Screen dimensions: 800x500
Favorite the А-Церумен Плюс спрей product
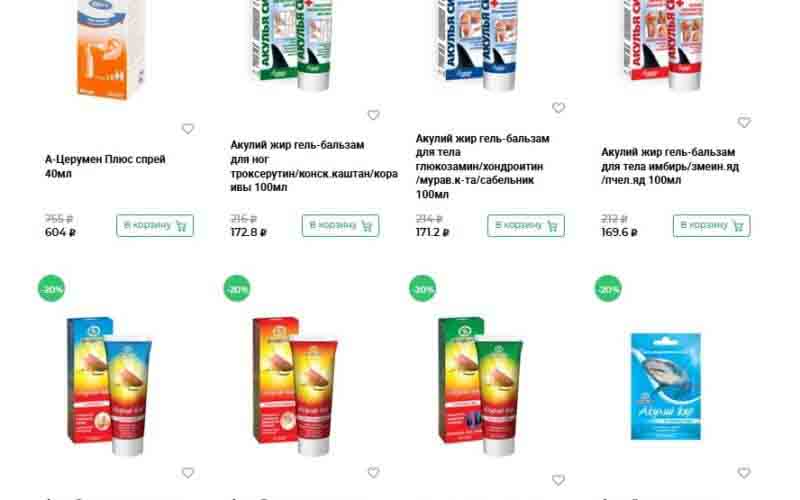click(188, 129)
